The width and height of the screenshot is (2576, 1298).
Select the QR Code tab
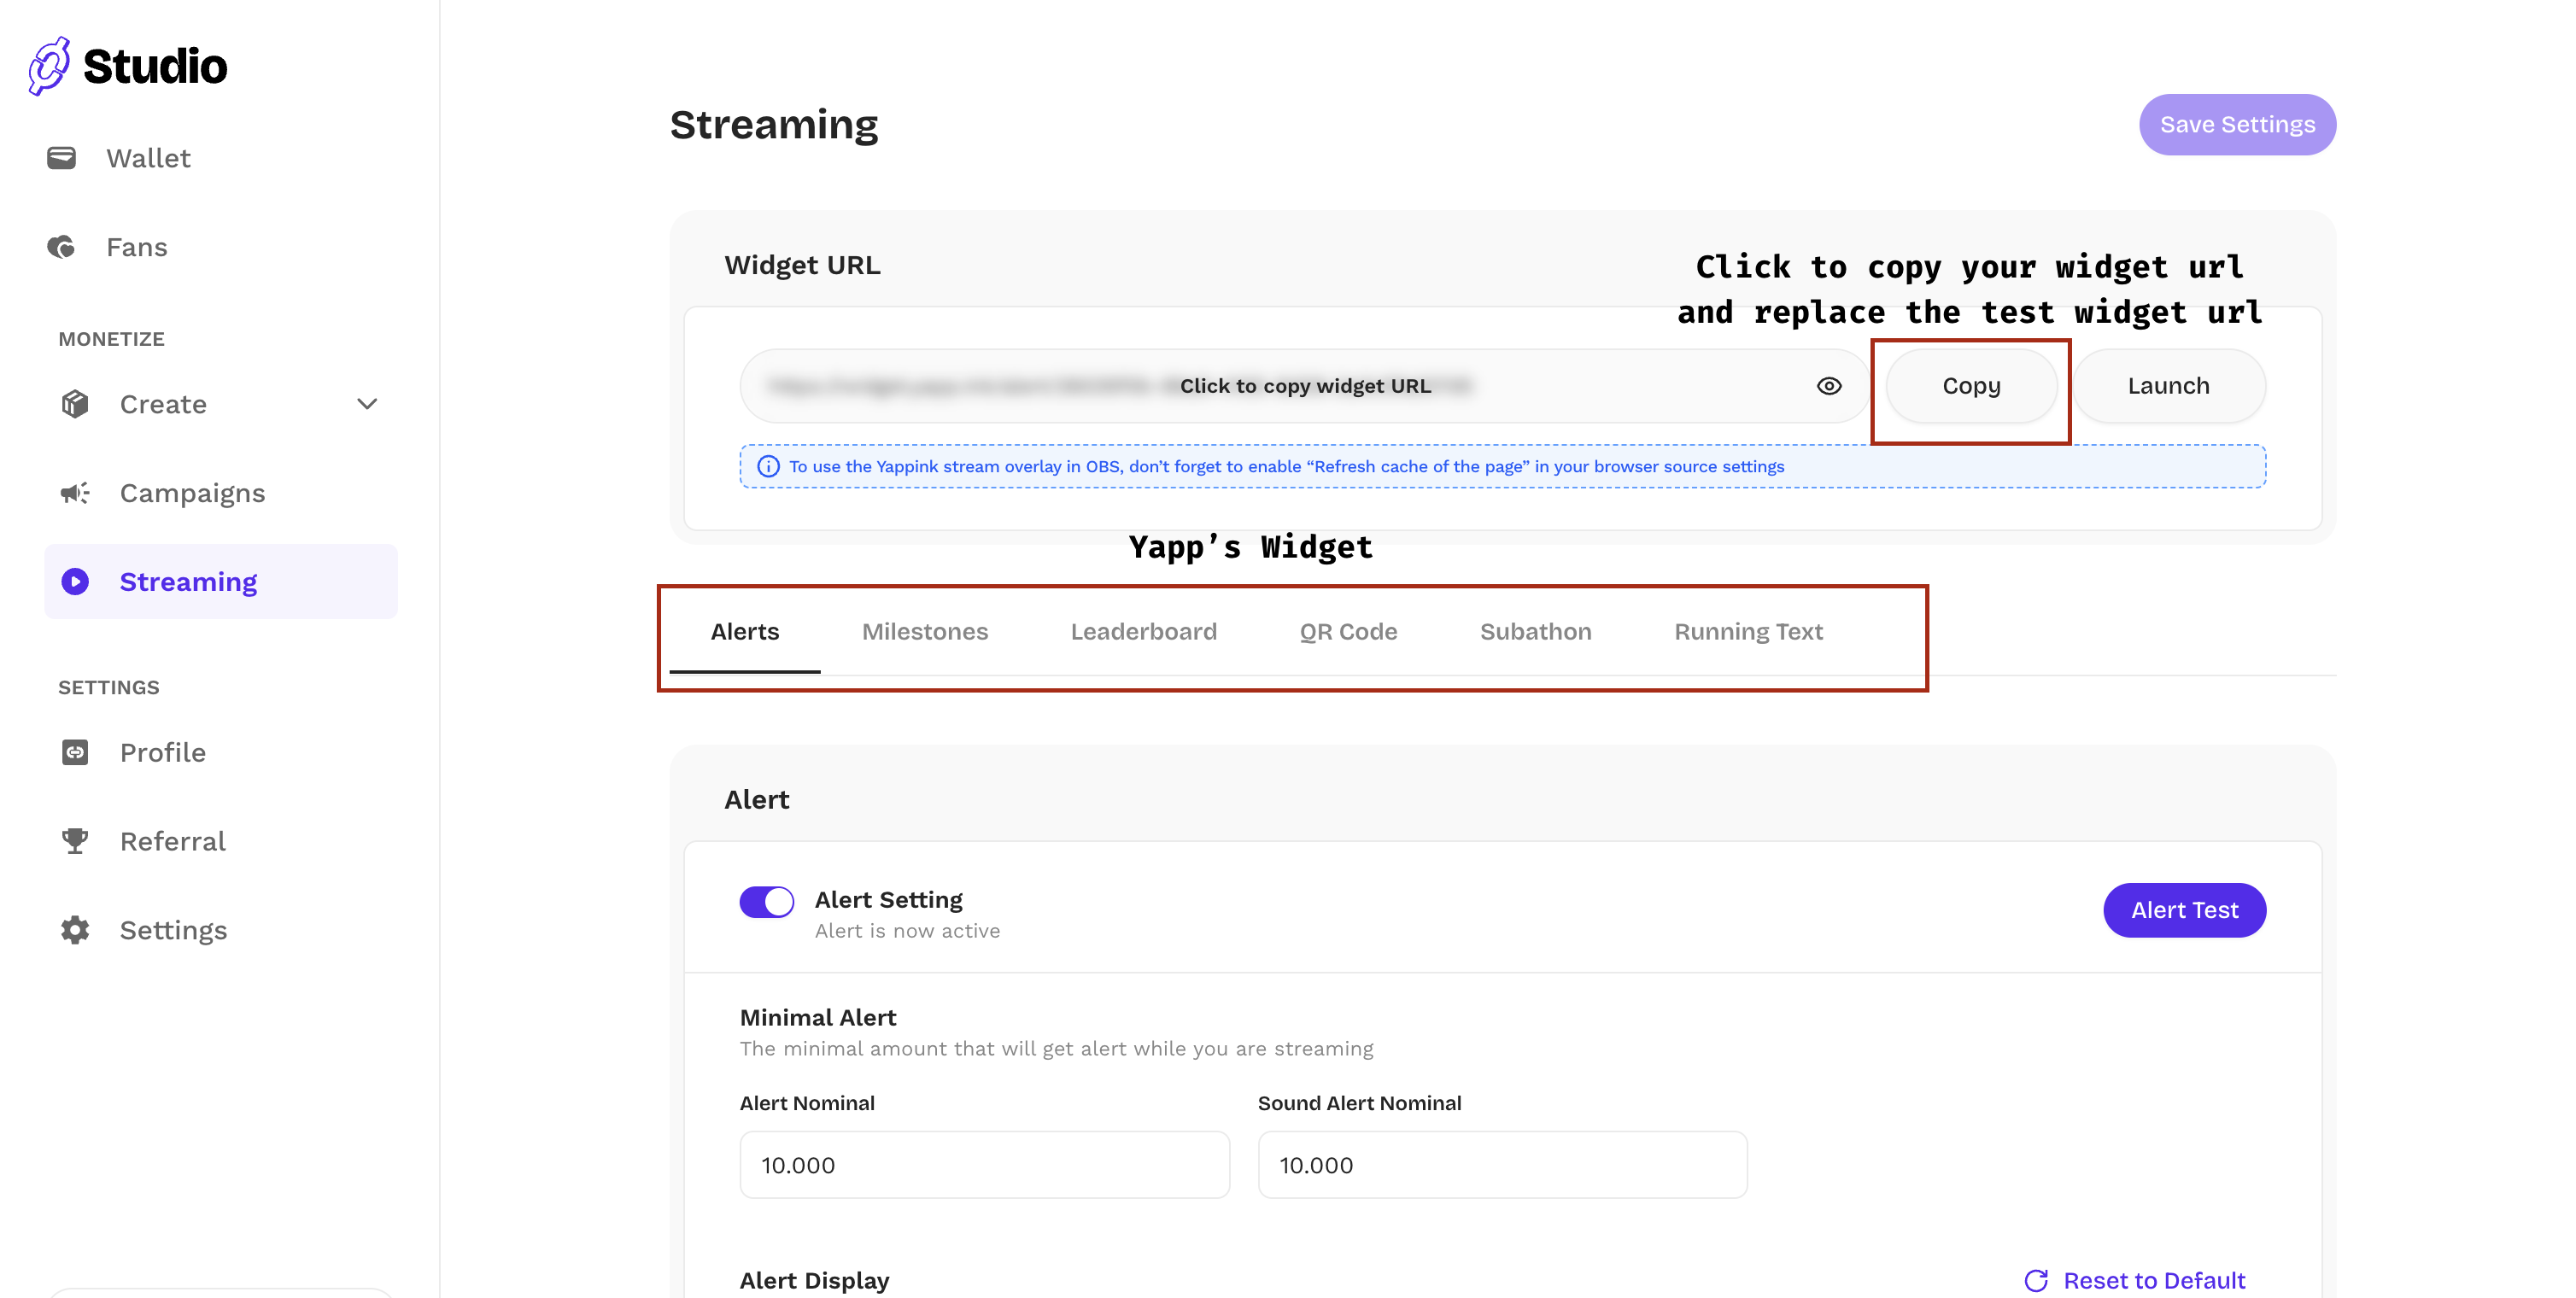click(x=1348, y=632)
